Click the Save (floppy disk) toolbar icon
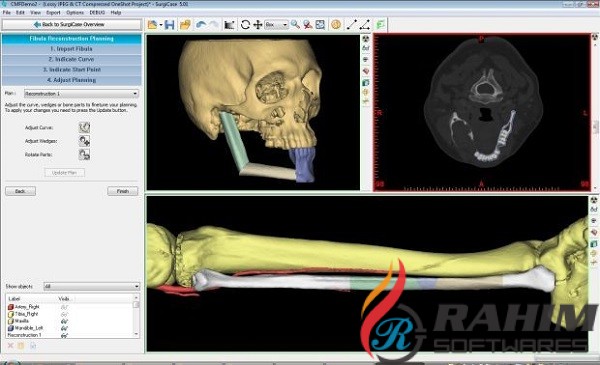Screen dimensions: 600x365 tap(169, 25)
